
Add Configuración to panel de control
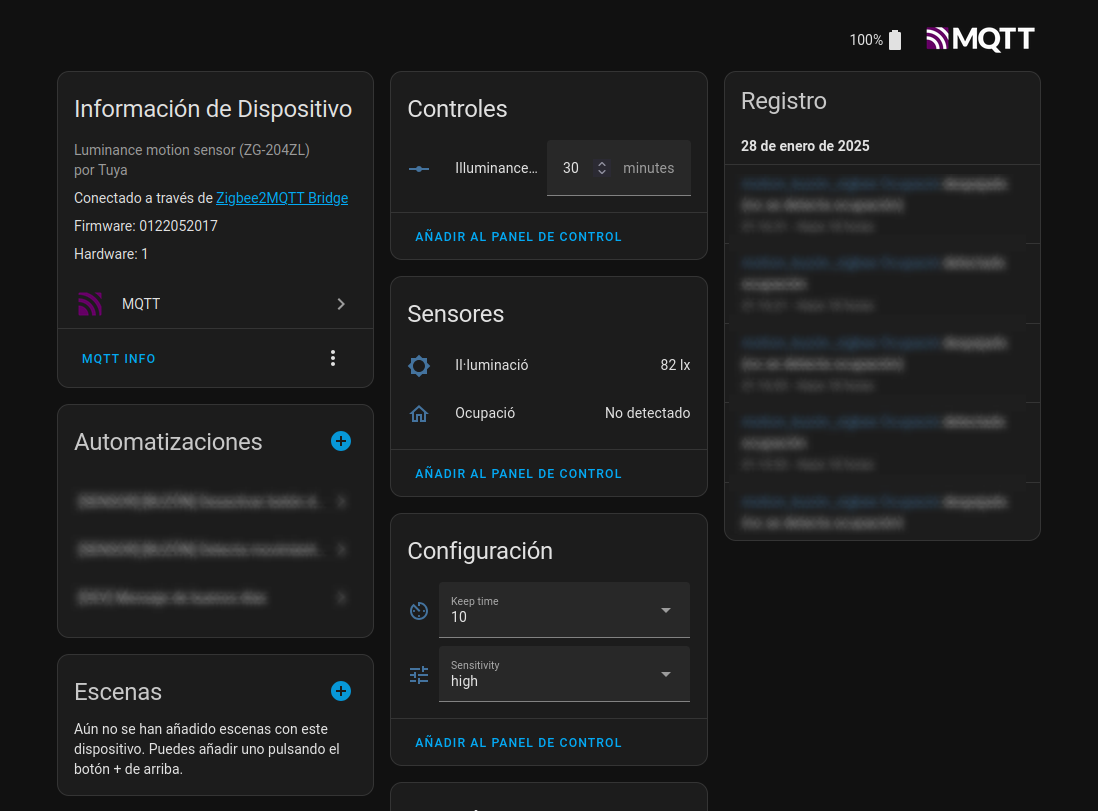(518, 743)
